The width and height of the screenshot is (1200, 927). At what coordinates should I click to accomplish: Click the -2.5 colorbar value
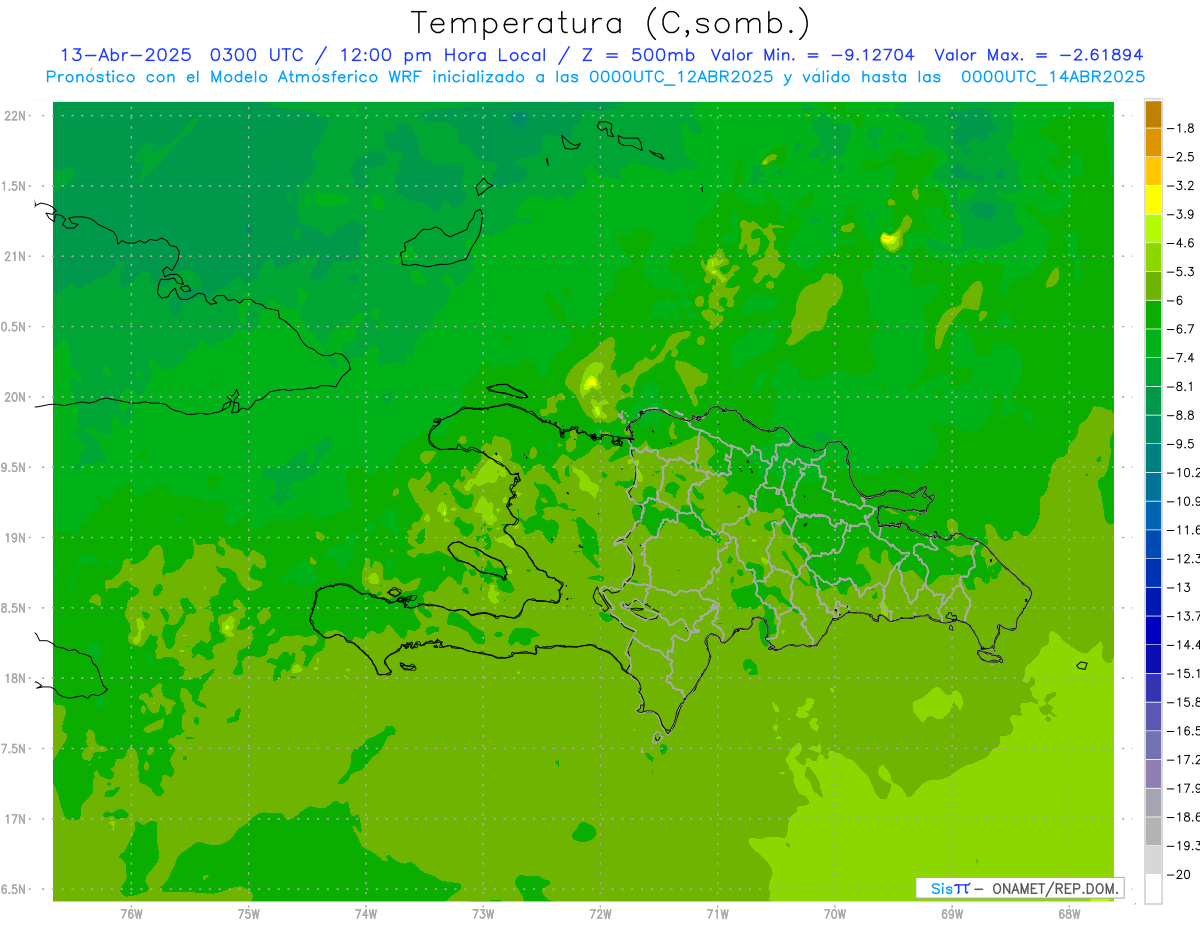tap(1181, 157)
